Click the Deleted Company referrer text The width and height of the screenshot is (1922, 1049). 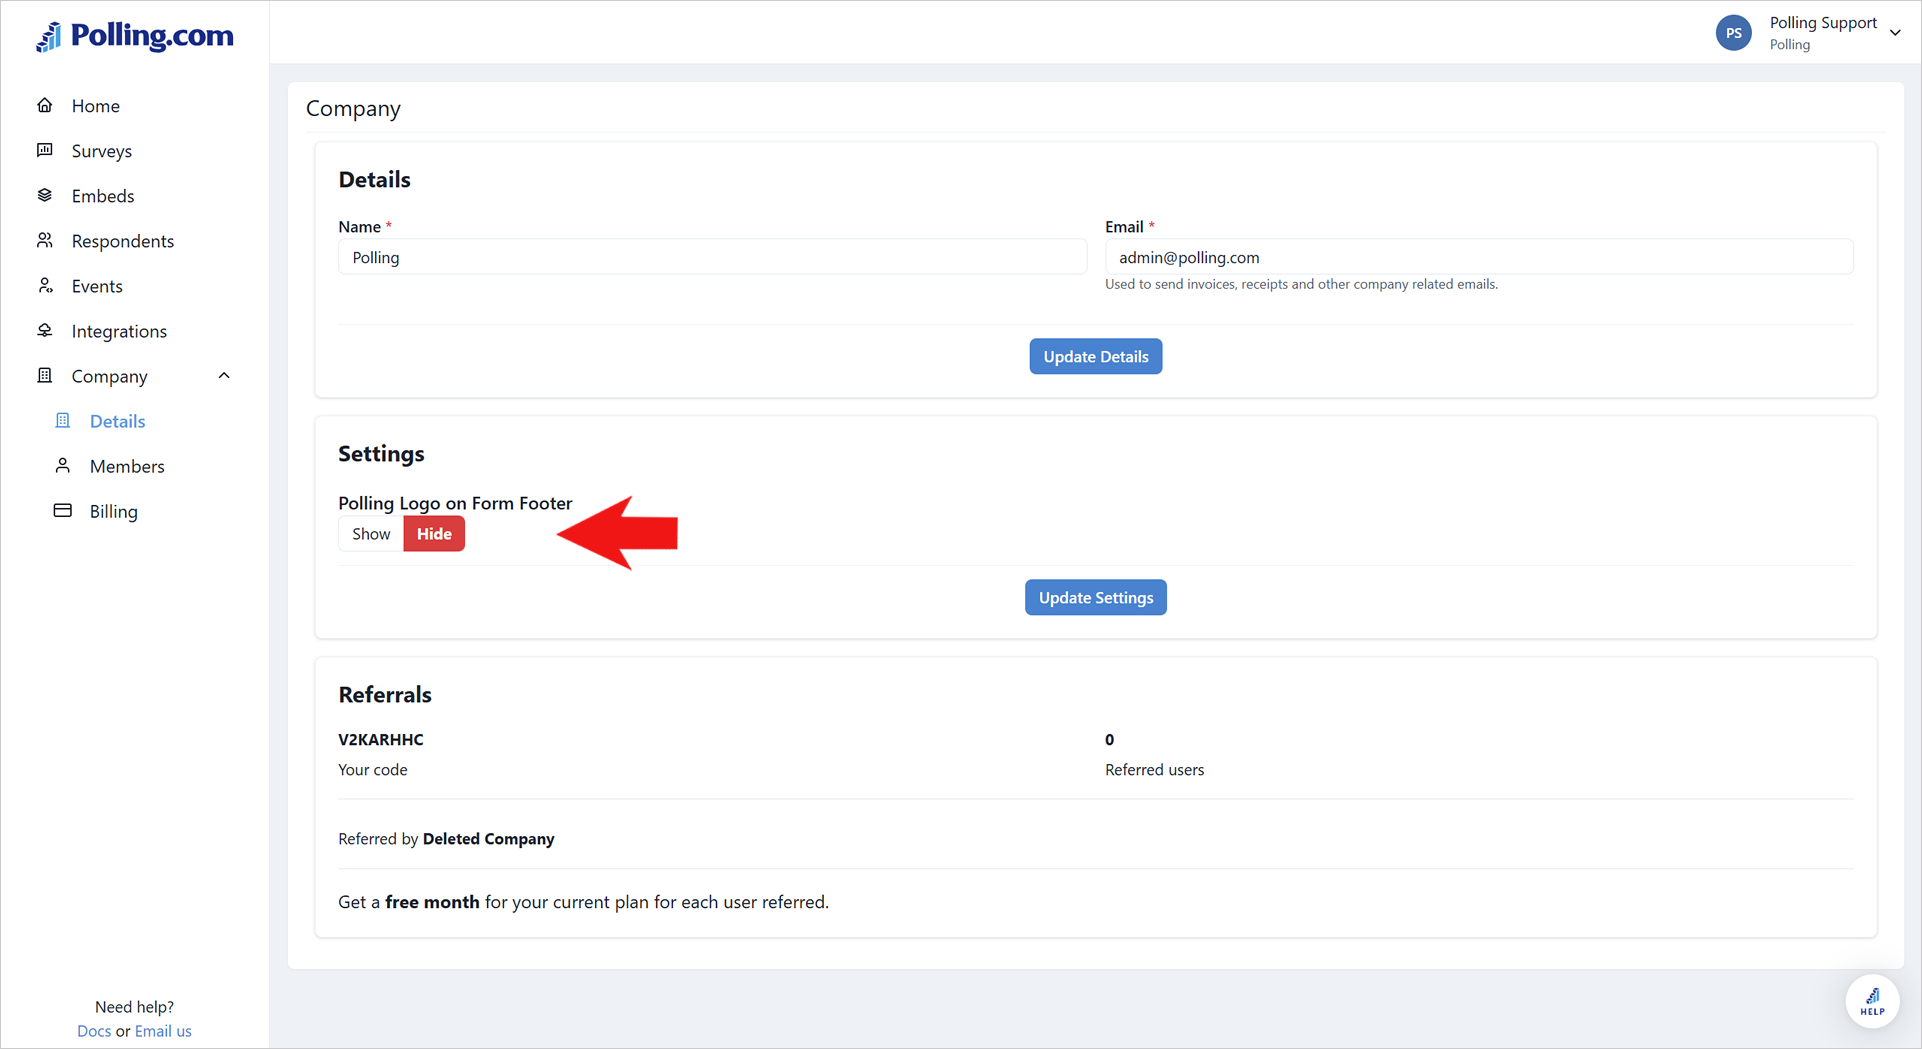pos(489,838)
